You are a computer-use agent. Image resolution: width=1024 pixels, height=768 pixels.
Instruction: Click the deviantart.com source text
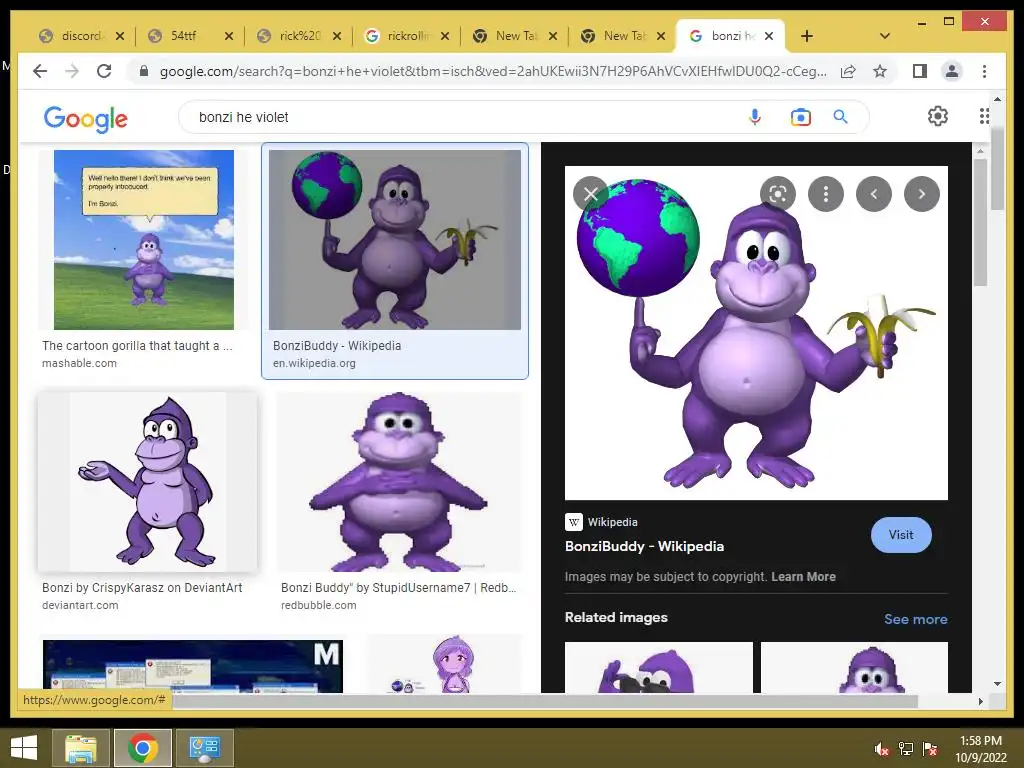(x=80, y=605)
